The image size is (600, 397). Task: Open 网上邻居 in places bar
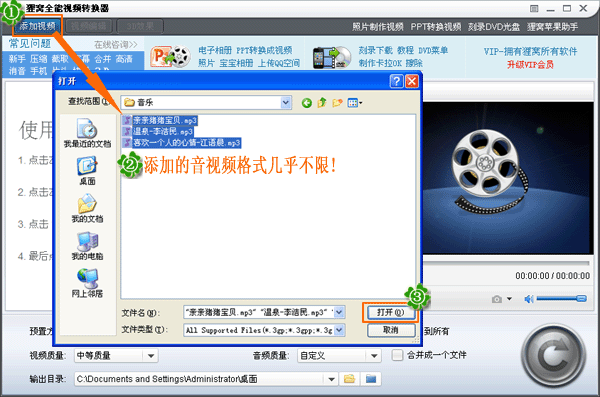[87, 283]
